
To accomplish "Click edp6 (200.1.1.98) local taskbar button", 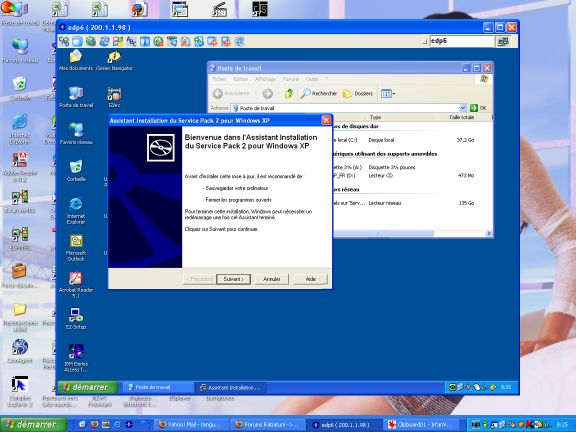I will click(345, 425).
